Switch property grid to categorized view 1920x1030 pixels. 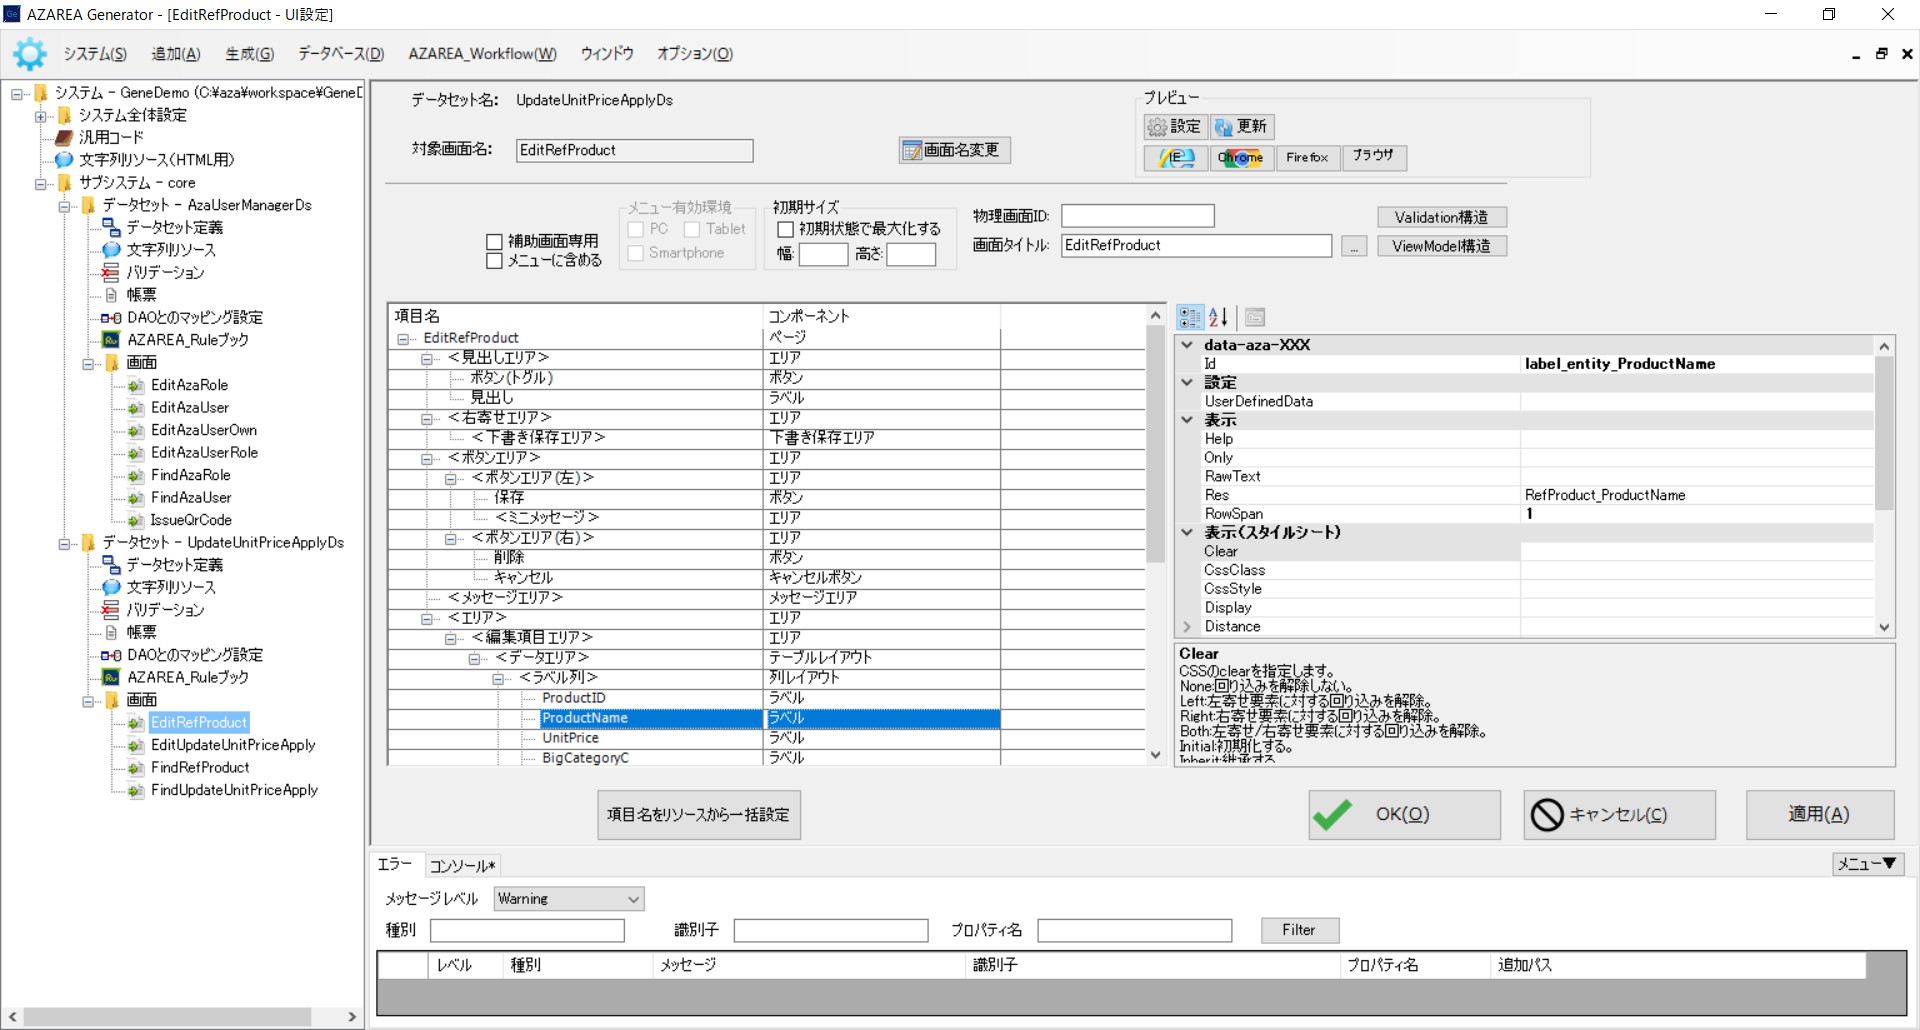pyautogui.click(x=1190, y=317)
